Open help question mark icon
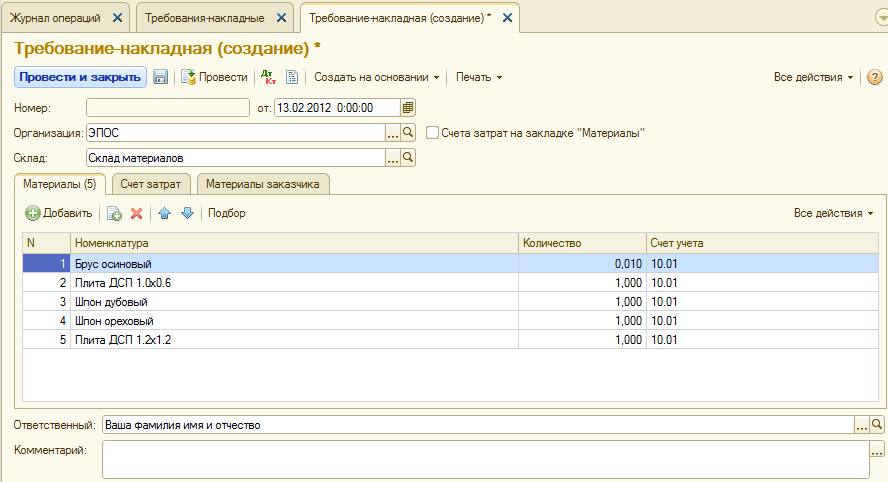Screen dimensions: 888x482 [874, 77]
